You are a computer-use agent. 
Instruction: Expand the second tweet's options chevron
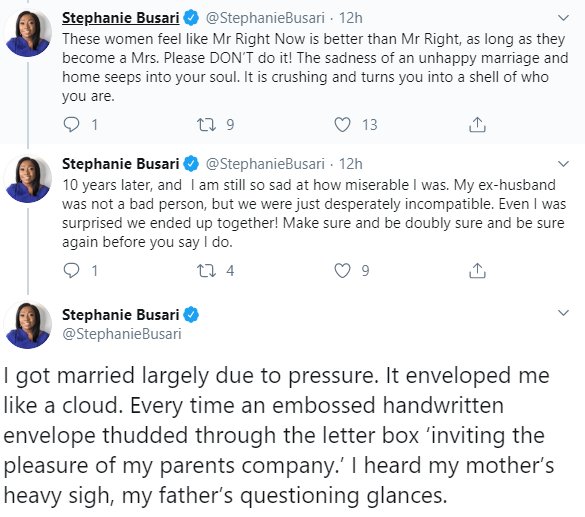(x=563, y=163)
